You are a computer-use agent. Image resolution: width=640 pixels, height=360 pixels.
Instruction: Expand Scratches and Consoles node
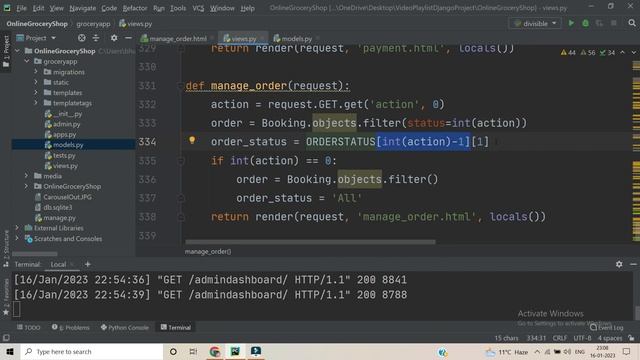(x=17, y=238)
